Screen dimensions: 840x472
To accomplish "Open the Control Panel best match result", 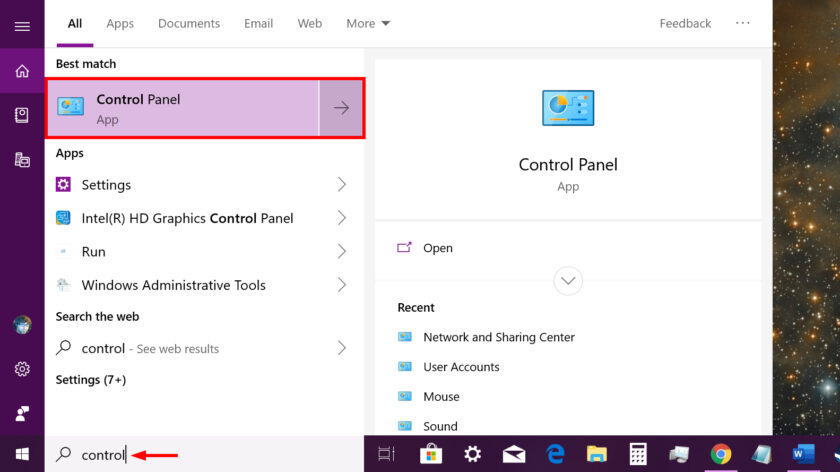I will [x=183, y=108].
